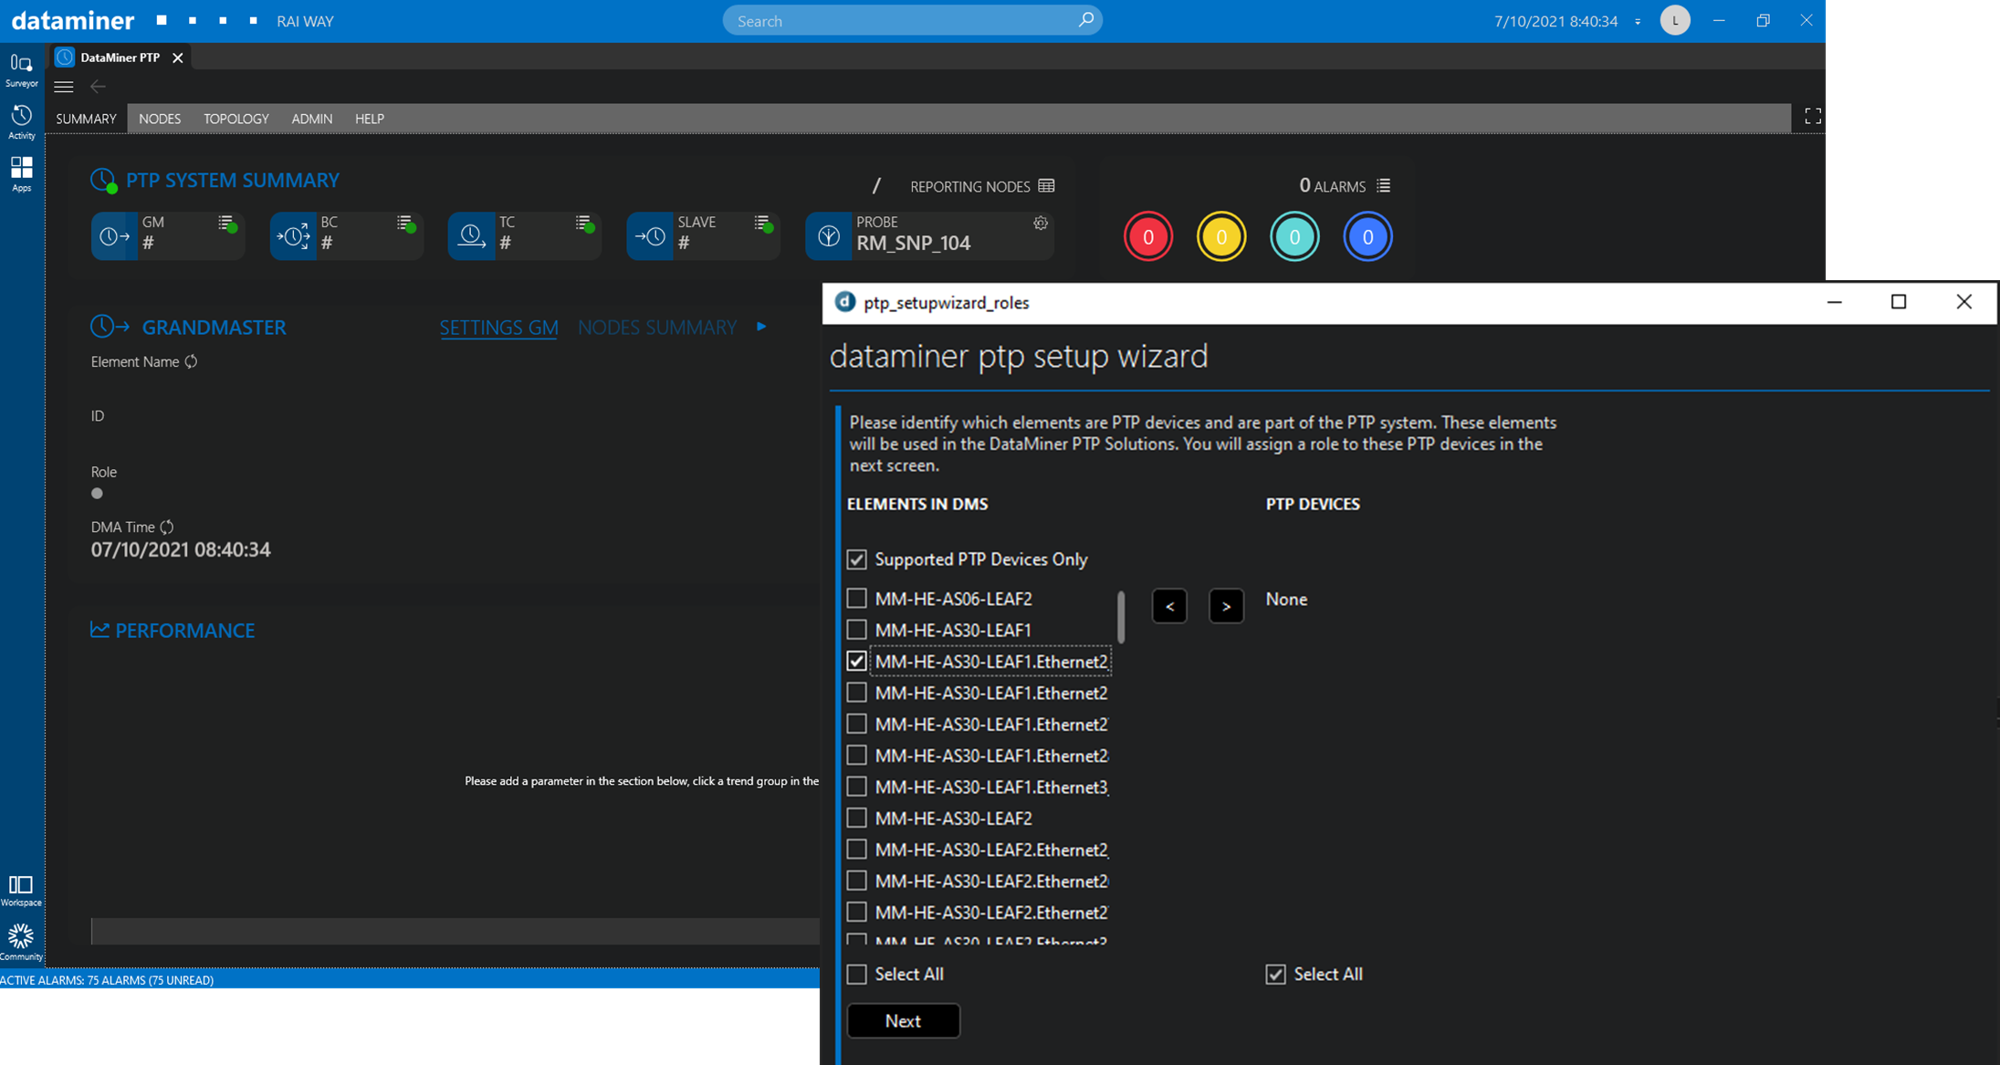Check the MM-HE-AS30-LEAF1 element
This screenshot has width=2000, height=1065.
(857, 630)
